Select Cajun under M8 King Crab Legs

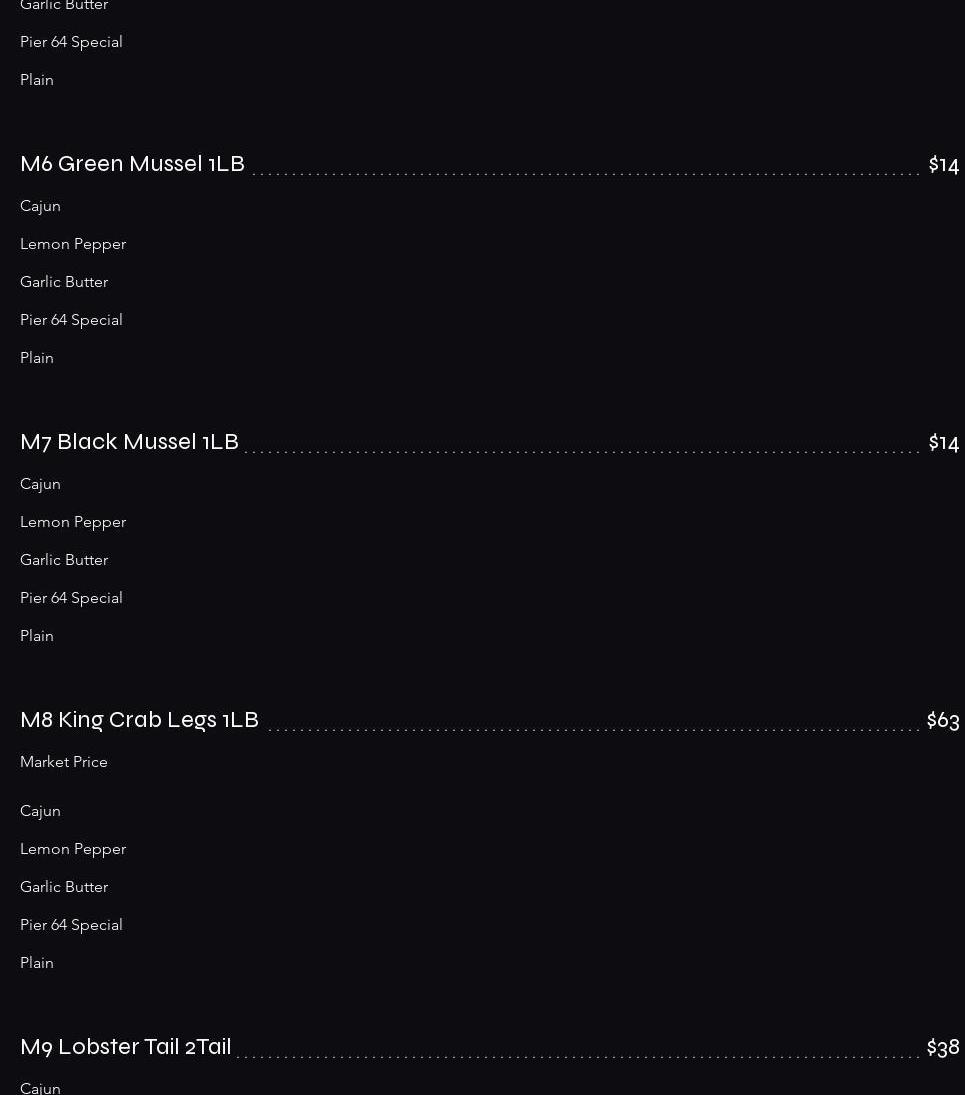(x=40, y=811)
